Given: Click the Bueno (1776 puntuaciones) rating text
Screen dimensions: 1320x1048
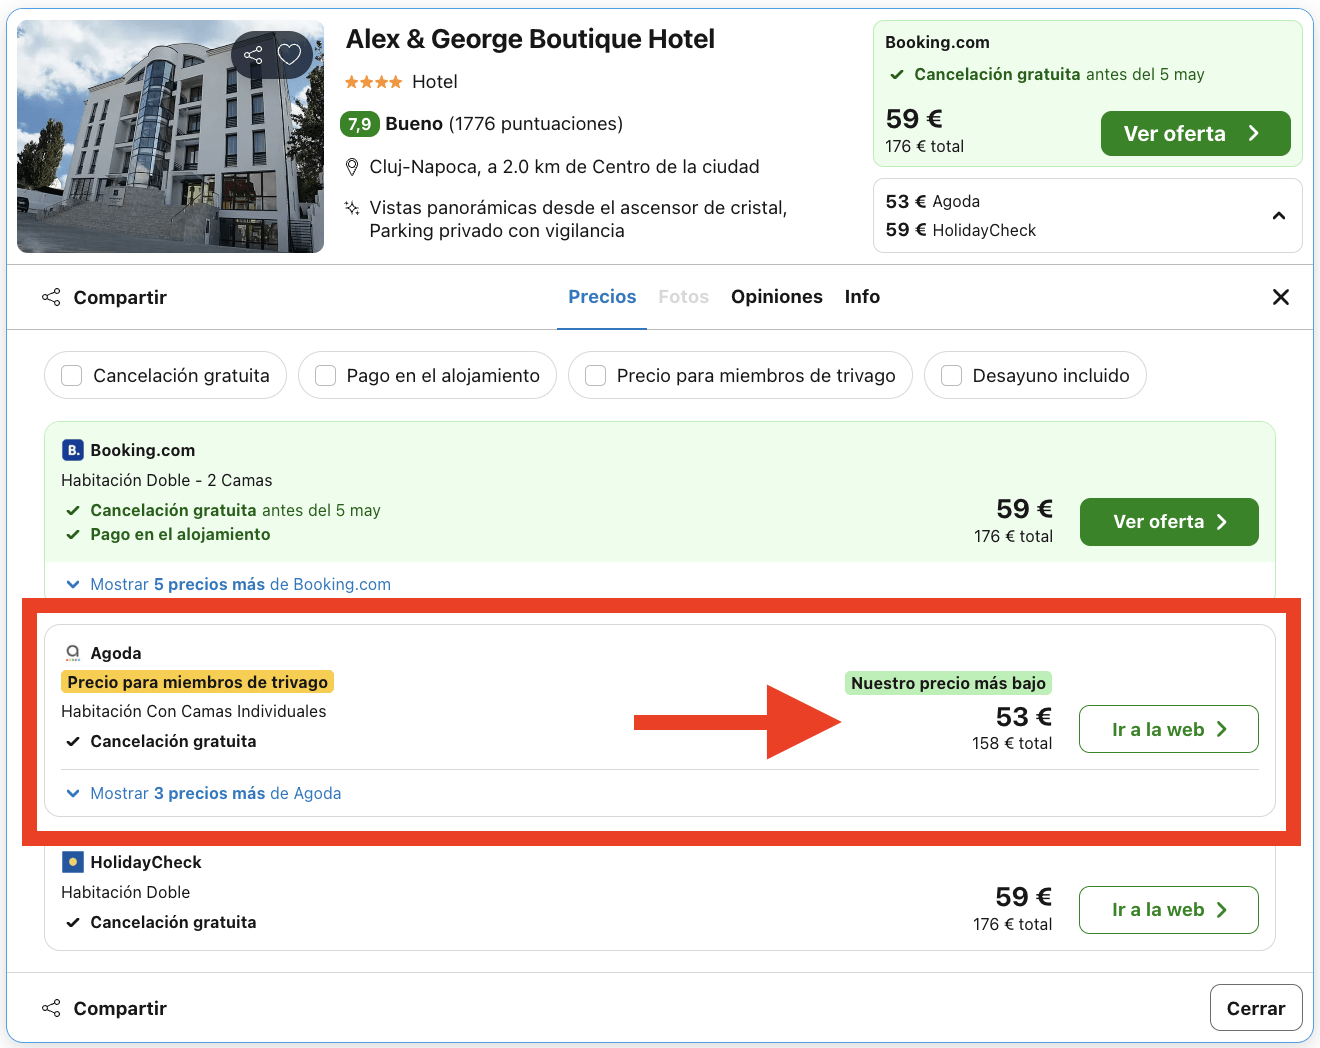Looking at the screenshot, I should coord(504,124).
